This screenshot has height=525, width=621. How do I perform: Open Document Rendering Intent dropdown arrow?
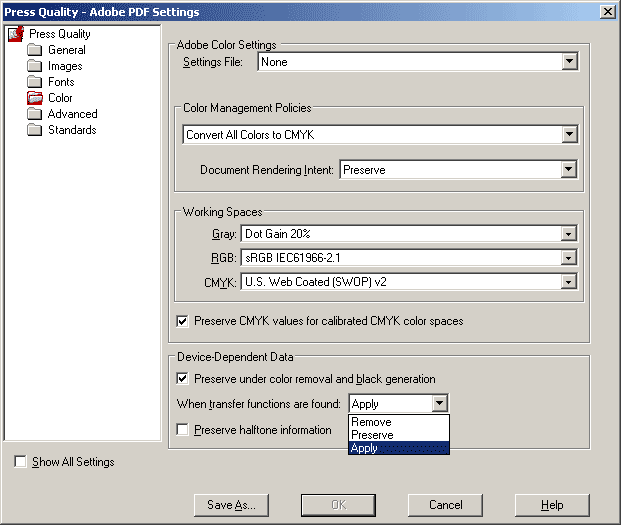569,169
